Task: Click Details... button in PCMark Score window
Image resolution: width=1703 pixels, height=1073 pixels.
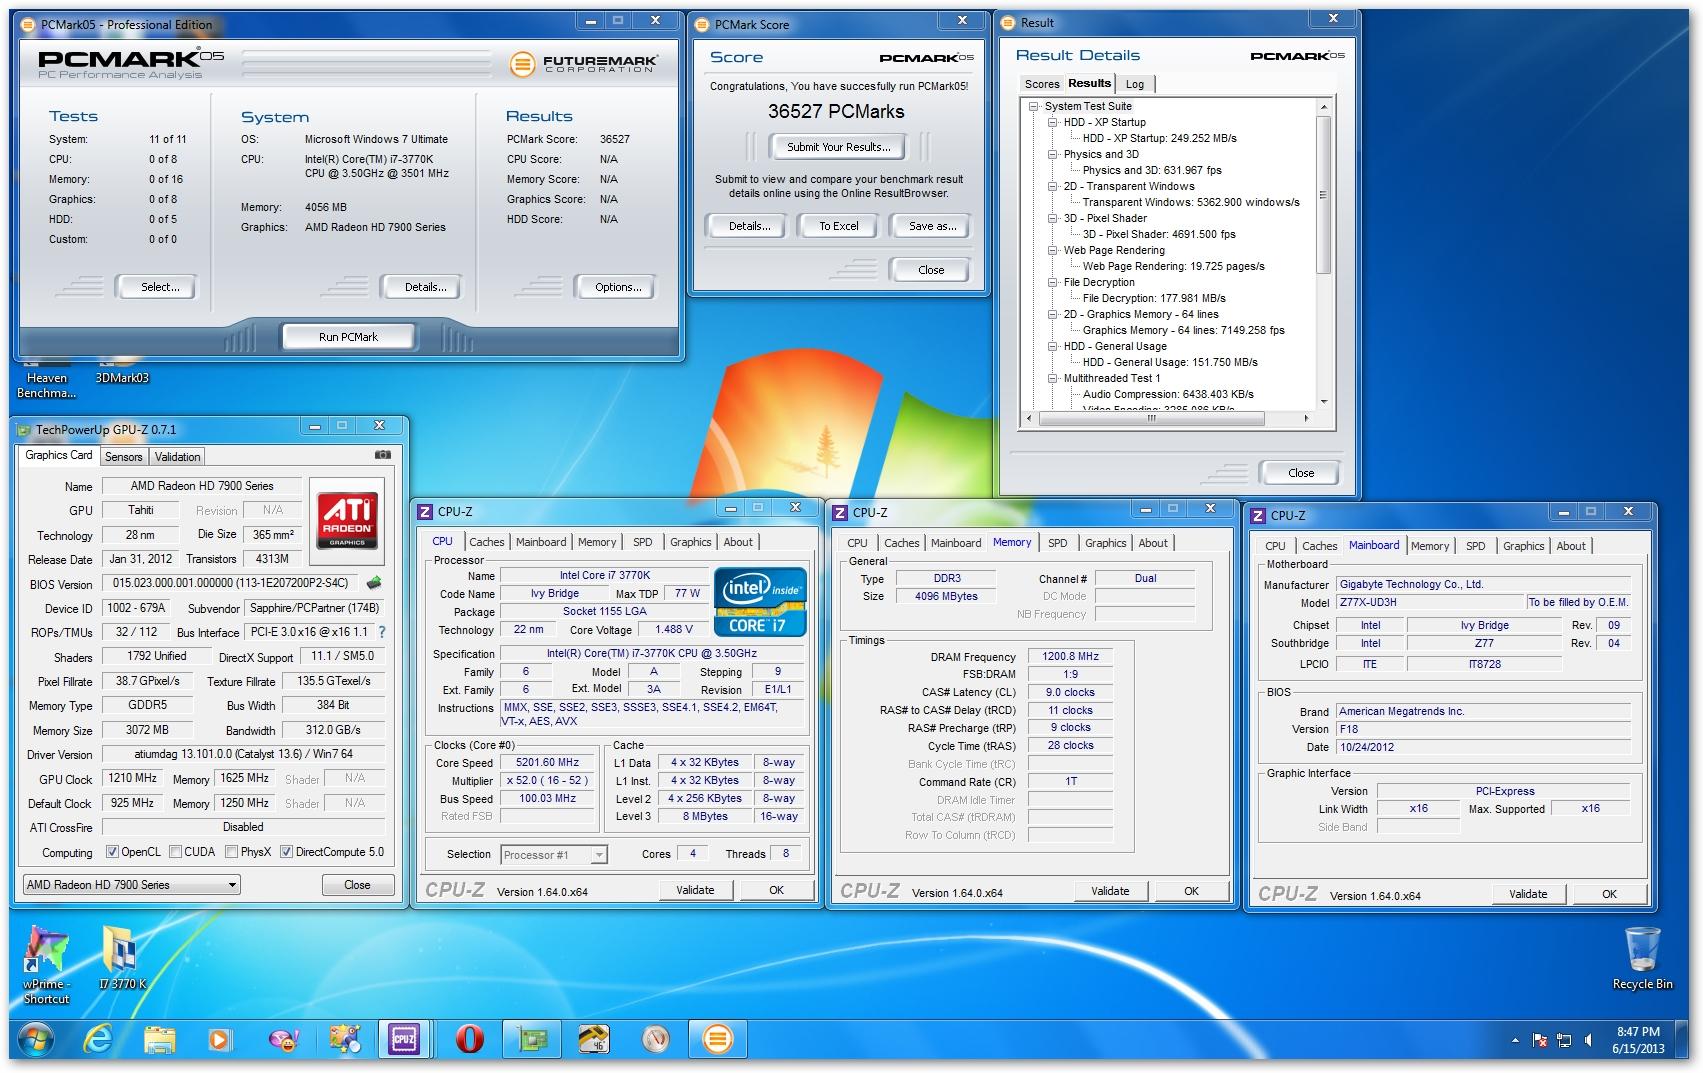Action: tap(749, 226)
